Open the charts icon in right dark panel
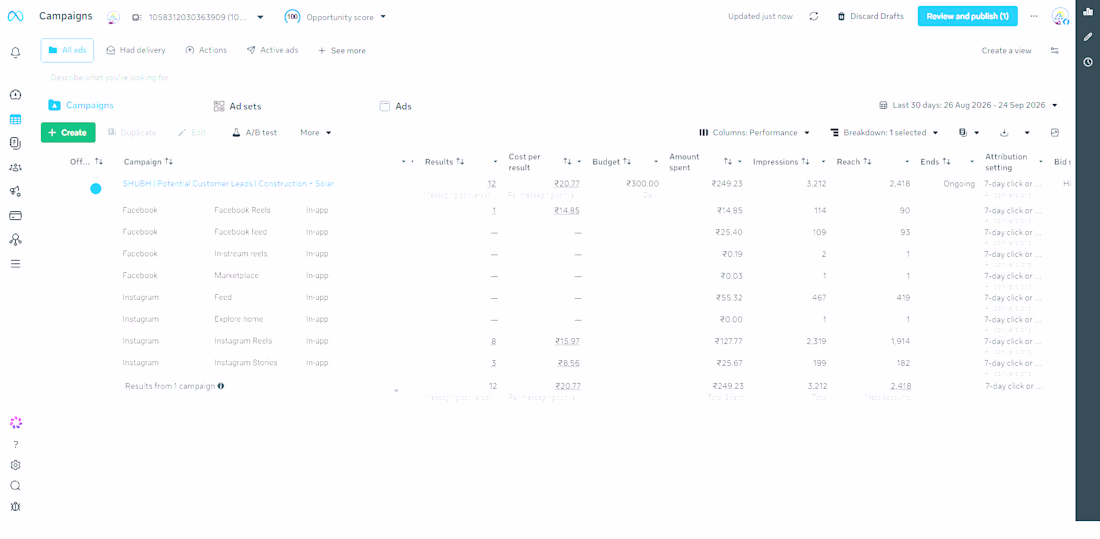The width and height of the screenshot is (1100, 539). 1088,11
